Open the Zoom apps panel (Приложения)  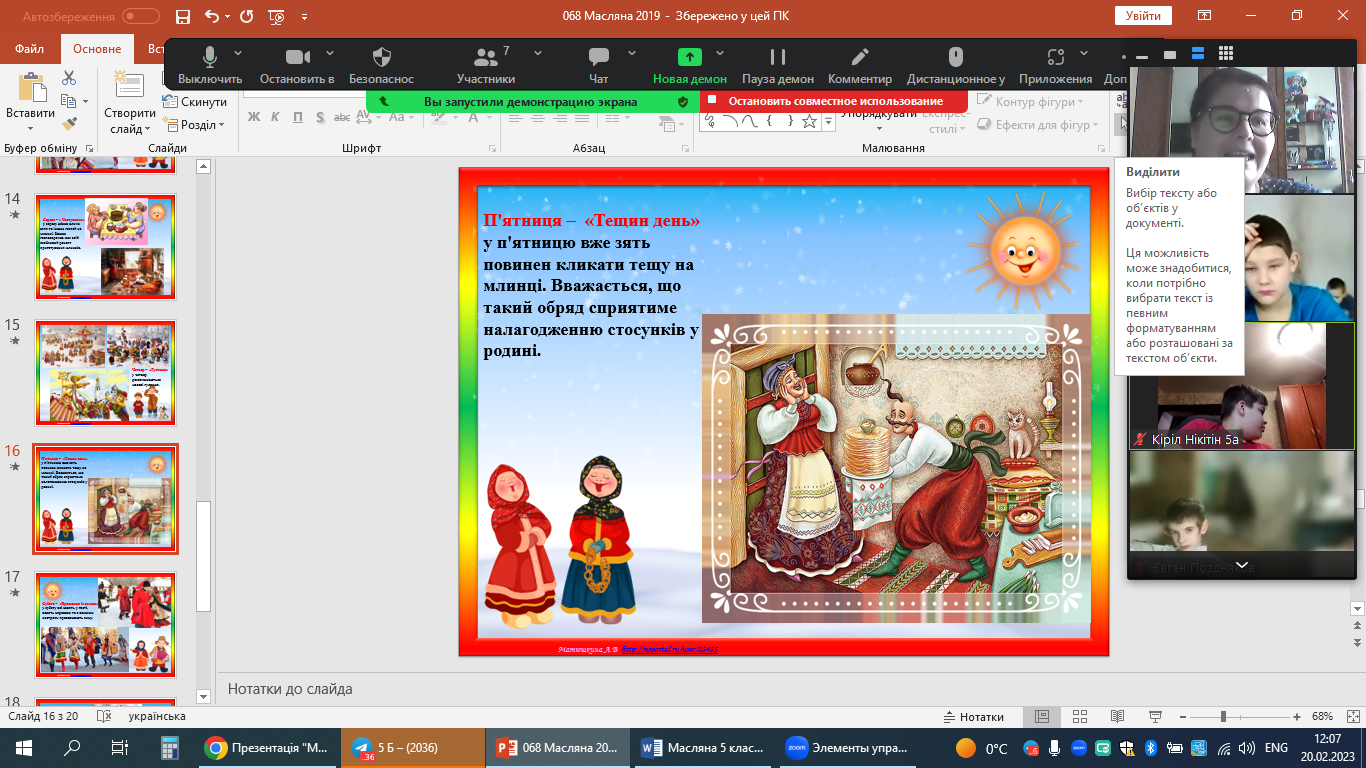[1055, 65]
